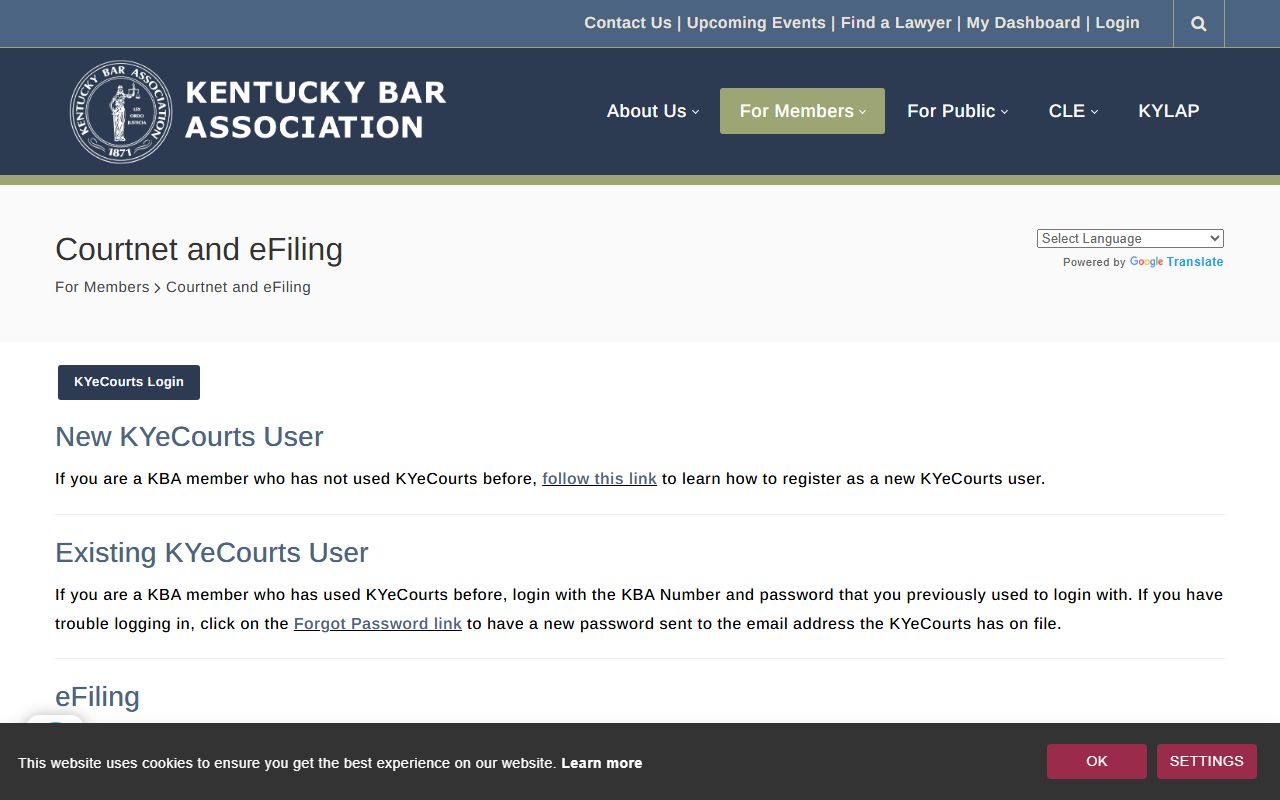The height and width of the screenshot is (800, 1280).
Task: Expand the About Us menu
Action: (x=653, y=111)
